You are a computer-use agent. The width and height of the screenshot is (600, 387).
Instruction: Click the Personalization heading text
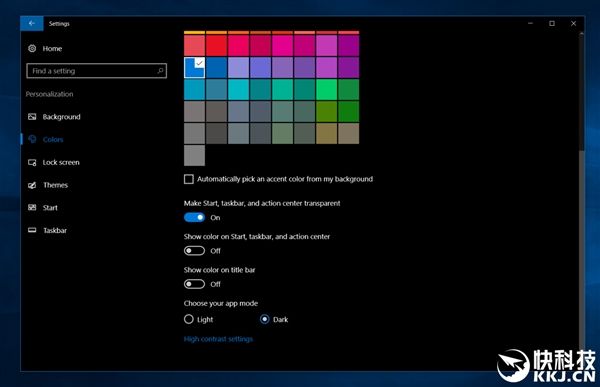click(49, 94)
